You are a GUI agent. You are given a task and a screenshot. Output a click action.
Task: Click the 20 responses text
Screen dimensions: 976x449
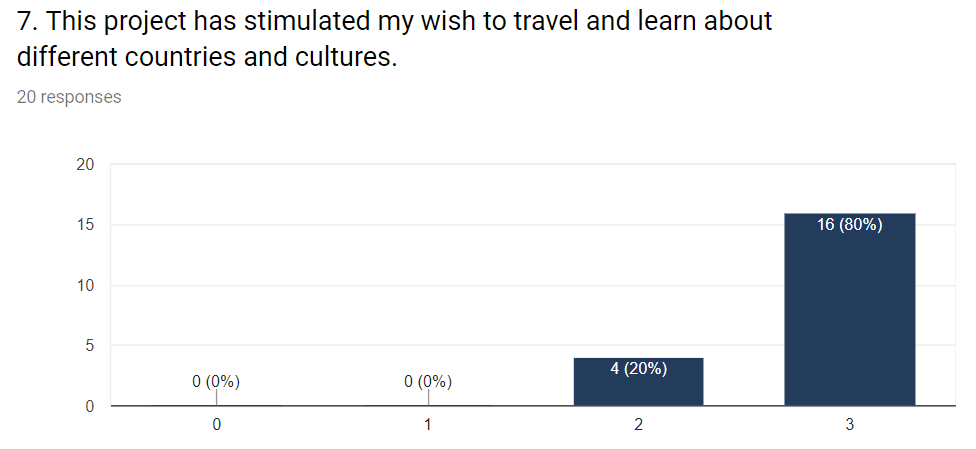click(x=69, y=97)
